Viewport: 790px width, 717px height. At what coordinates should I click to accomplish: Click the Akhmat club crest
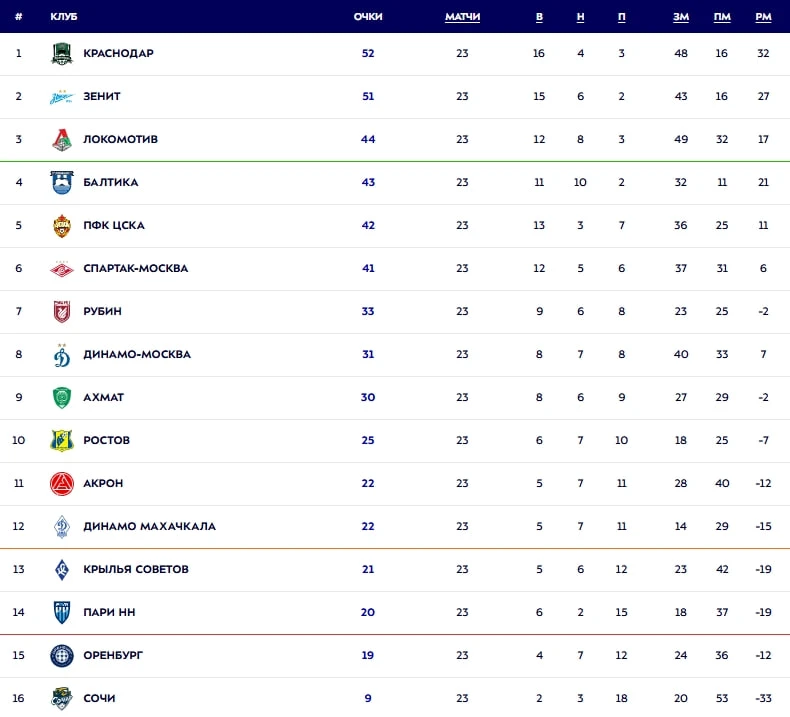pyautogui.click(x=62, y=398)
